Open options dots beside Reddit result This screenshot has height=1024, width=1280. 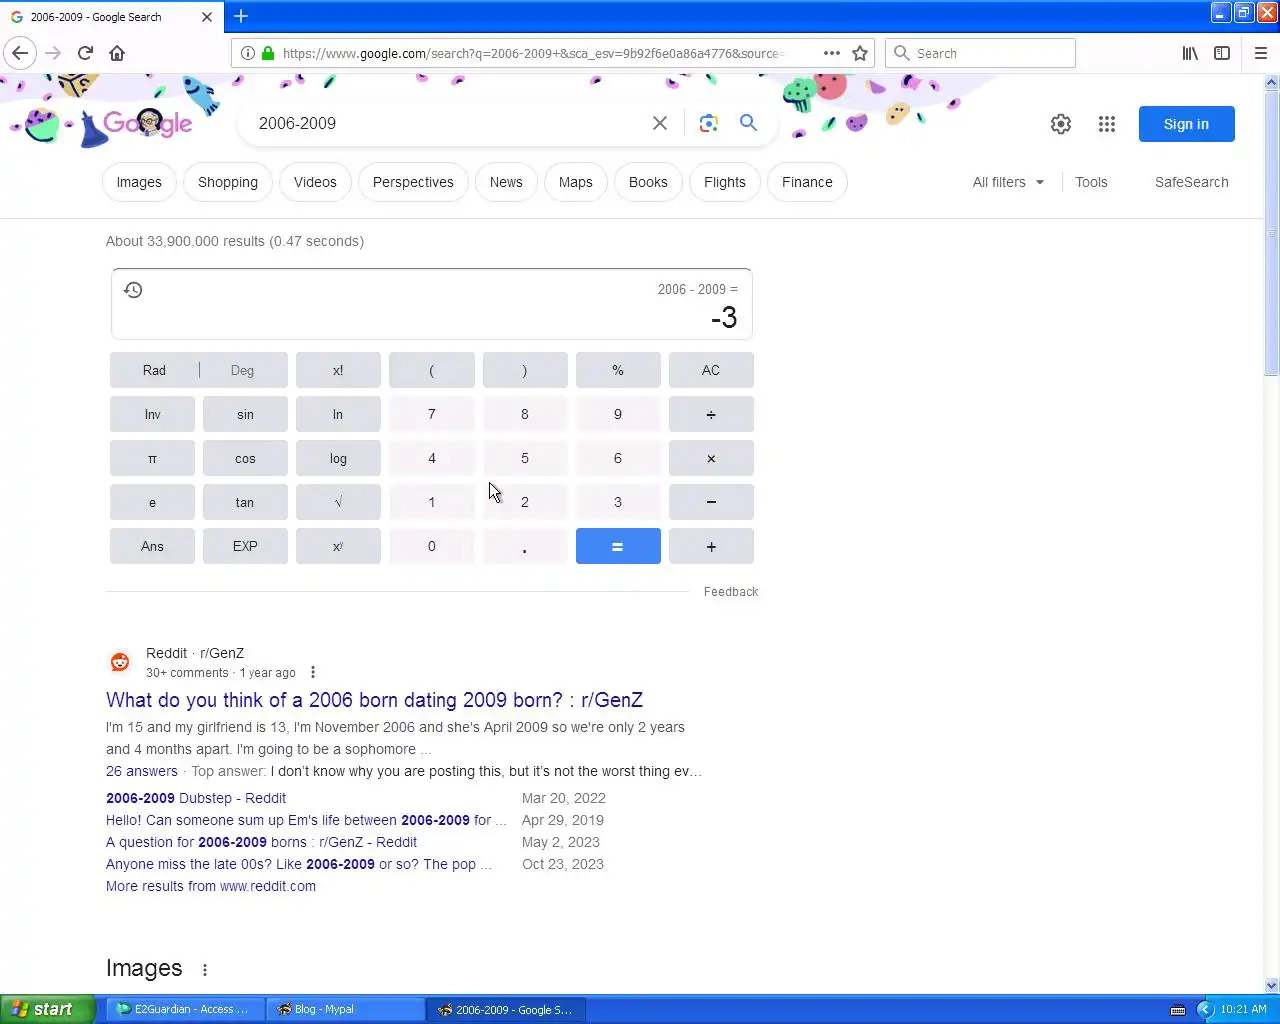[x=313, y=672]
